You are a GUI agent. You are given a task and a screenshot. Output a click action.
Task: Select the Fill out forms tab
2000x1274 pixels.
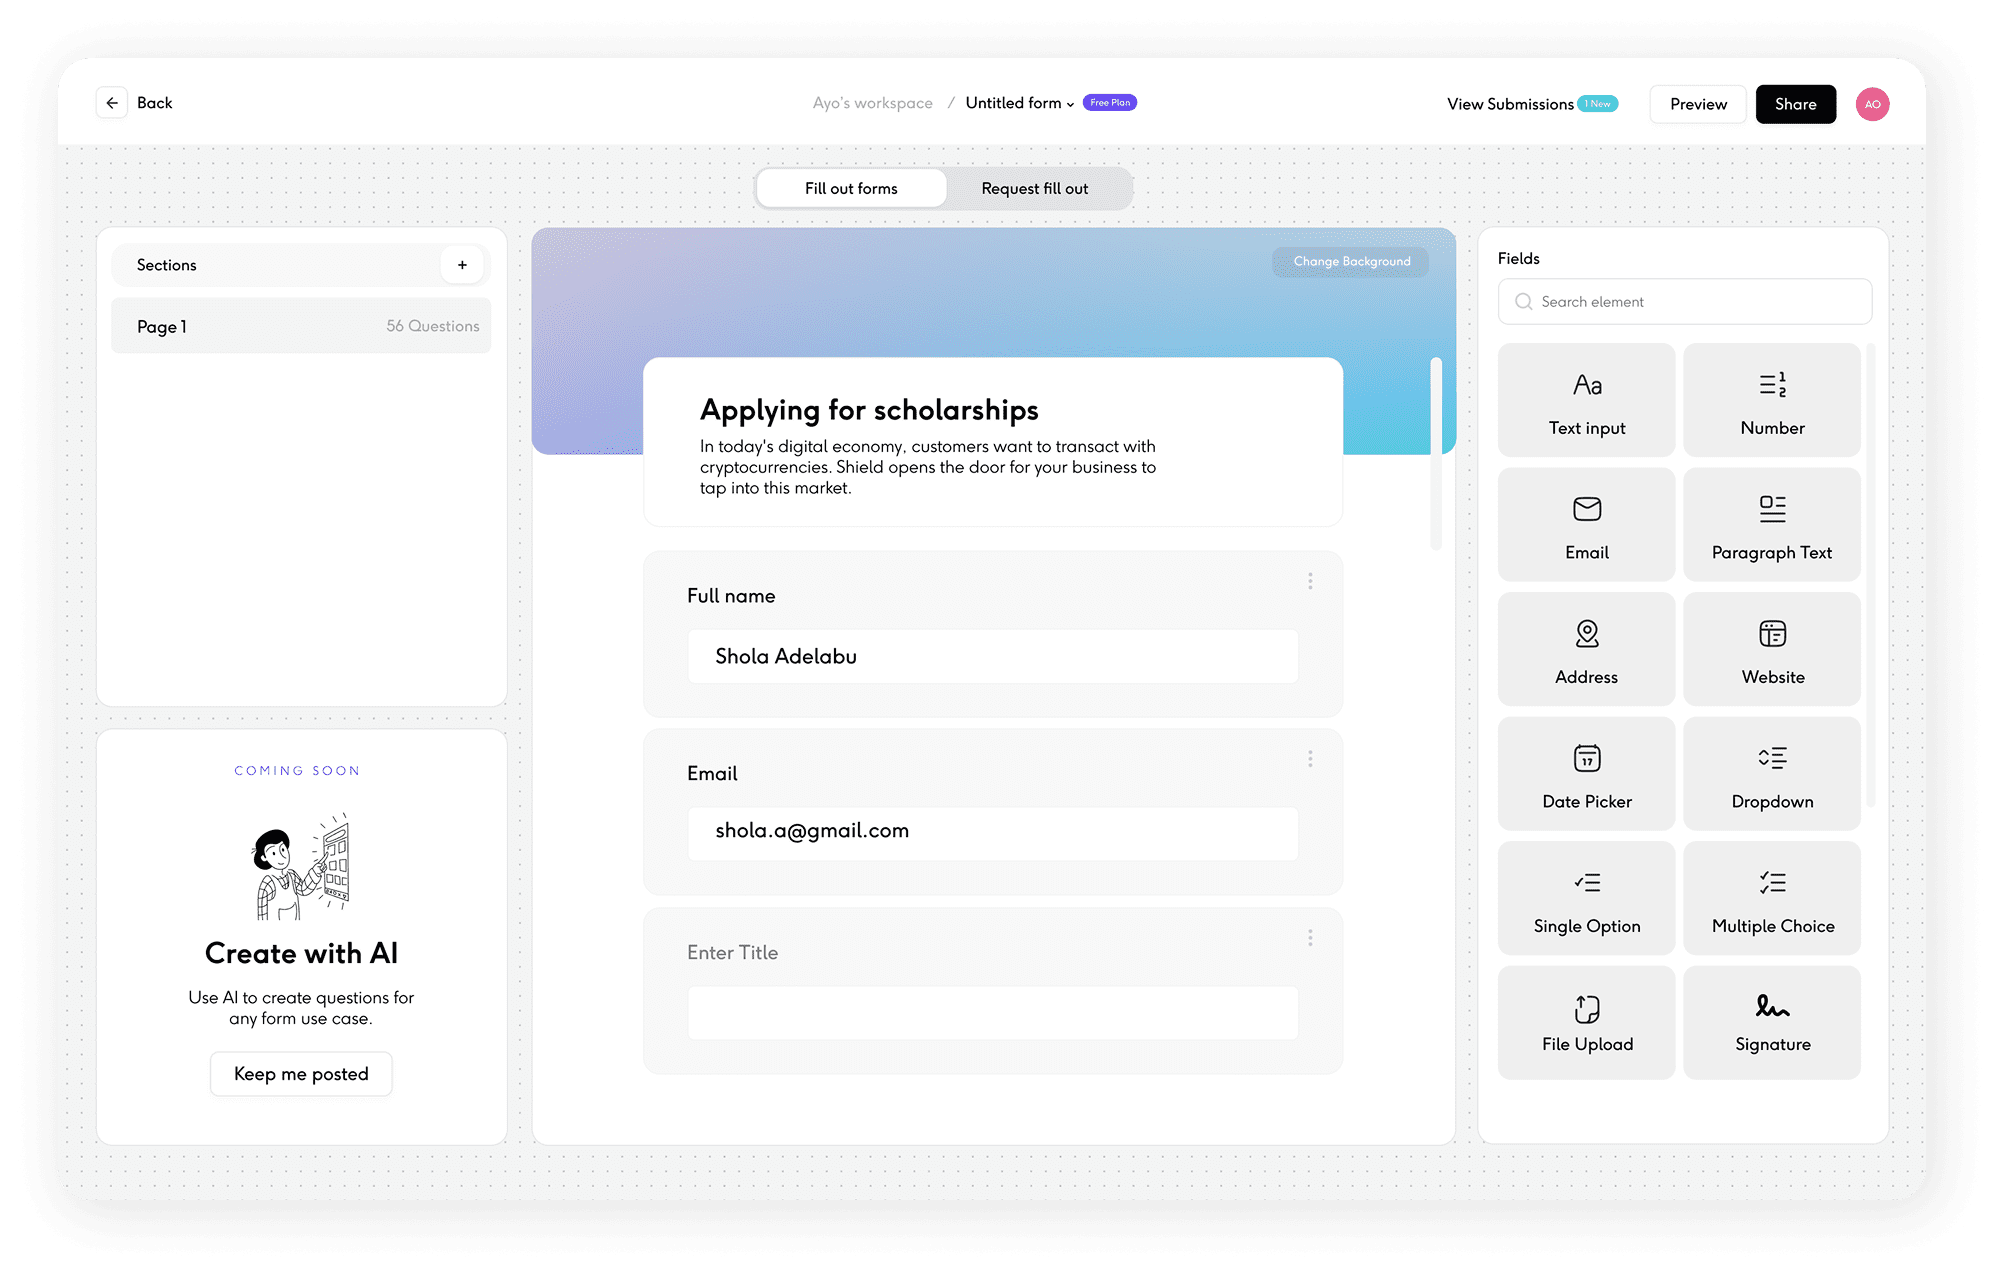pos(851,188)
